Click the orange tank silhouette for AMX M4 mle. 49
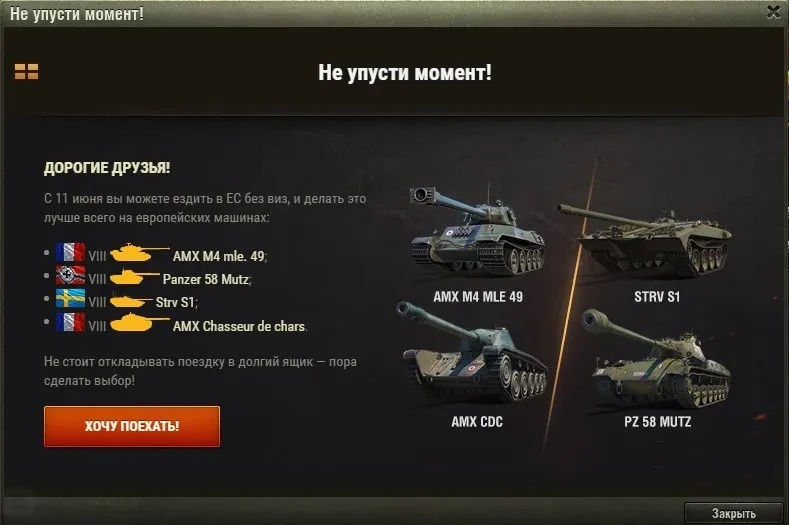This screenshot has width=789, height=525. (x=139, y=253)
